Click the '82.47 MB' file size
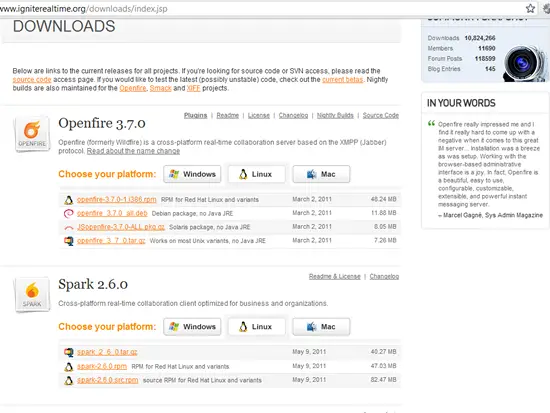 [x=383, y=380]
